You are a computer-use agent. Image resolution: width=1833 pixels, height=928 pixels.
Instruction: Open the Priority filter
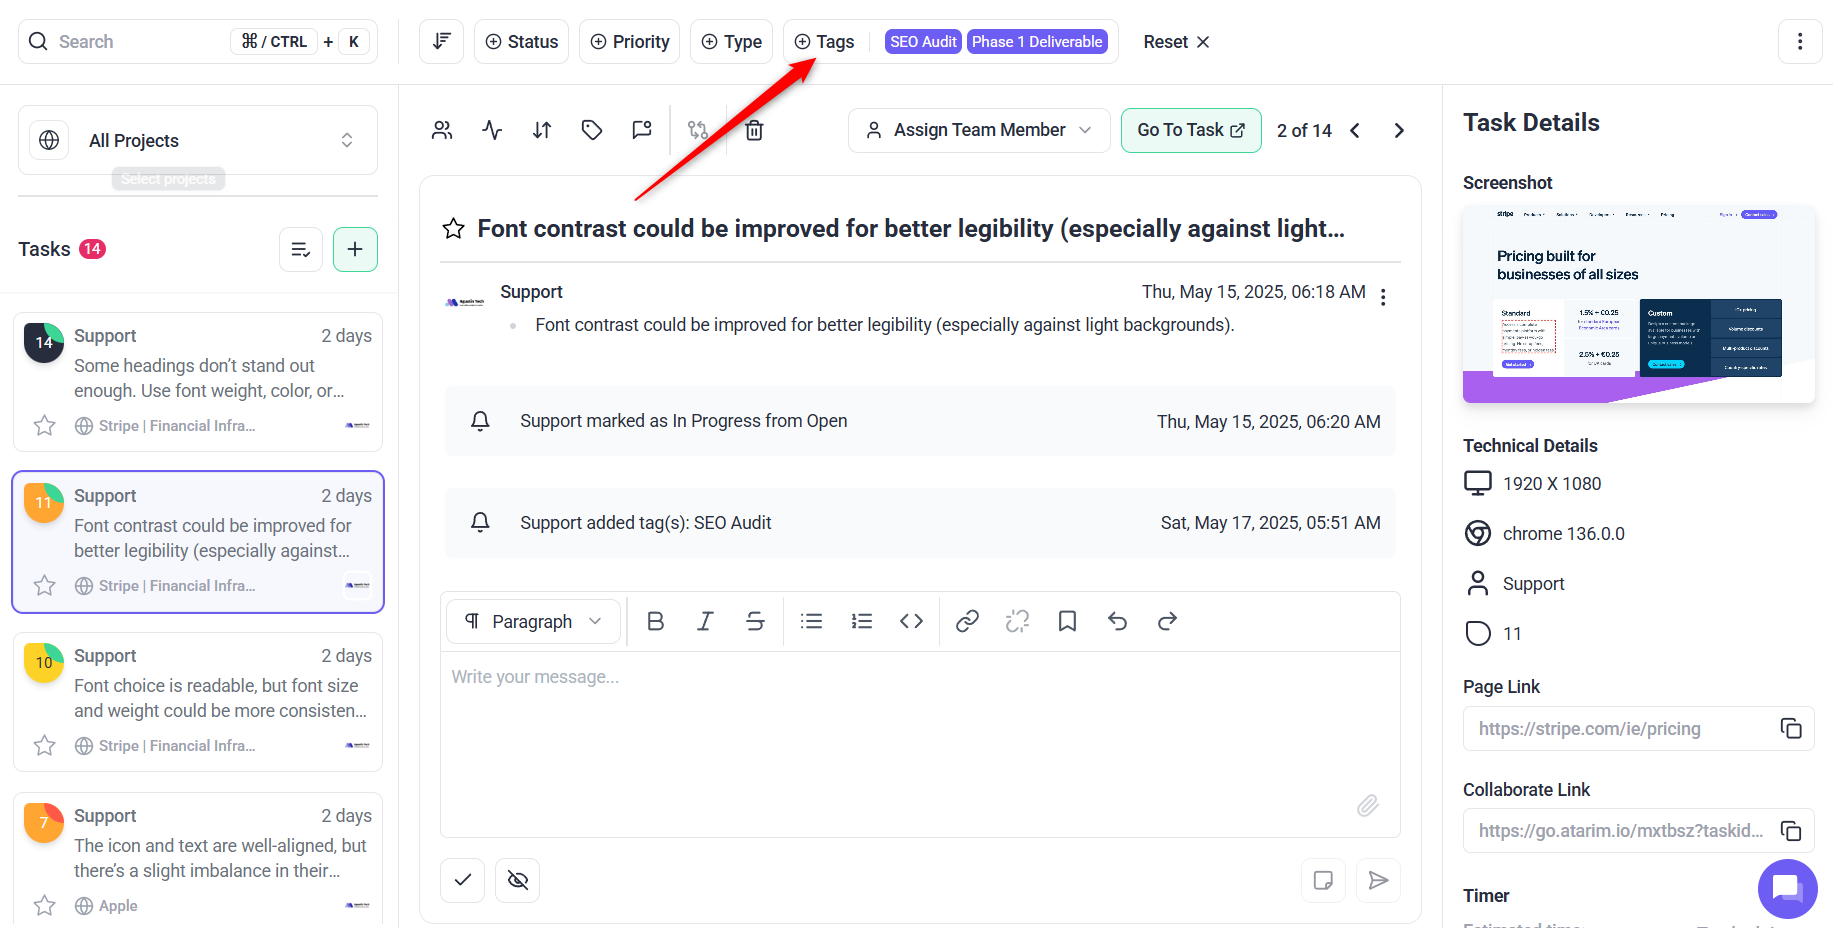(x=629, y=42)
